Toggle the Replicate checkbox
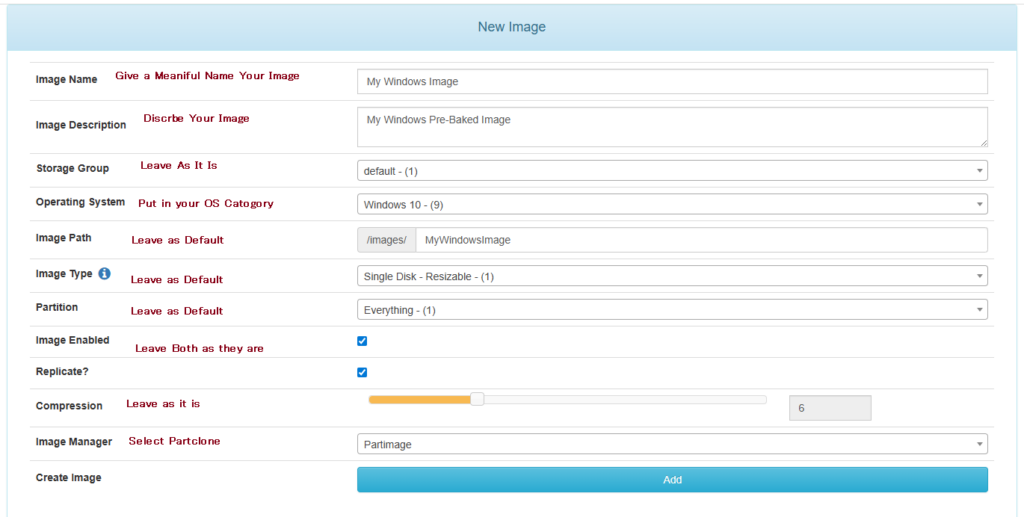The height and width of the screenshot is (517, 1024). point(362,373)
